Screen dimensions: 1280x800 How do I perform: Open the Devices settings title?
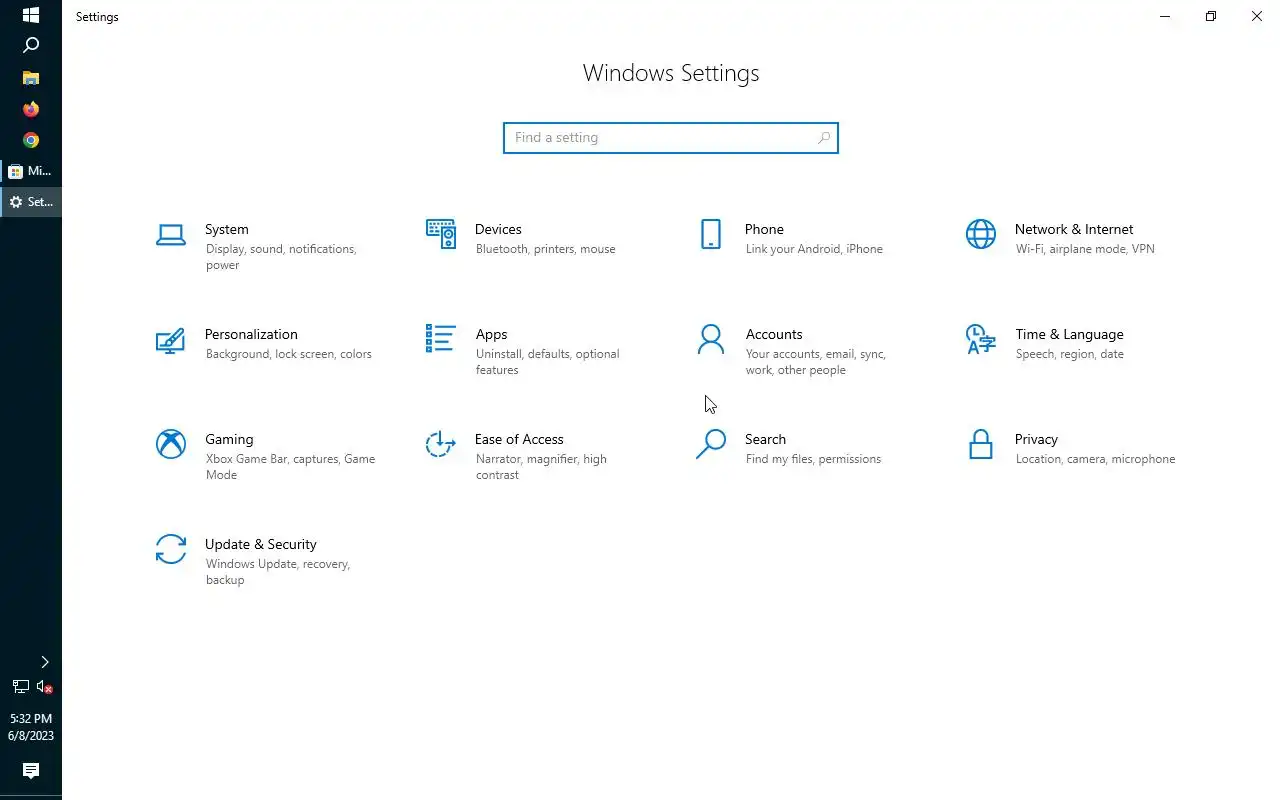click(x=498, y=229)
